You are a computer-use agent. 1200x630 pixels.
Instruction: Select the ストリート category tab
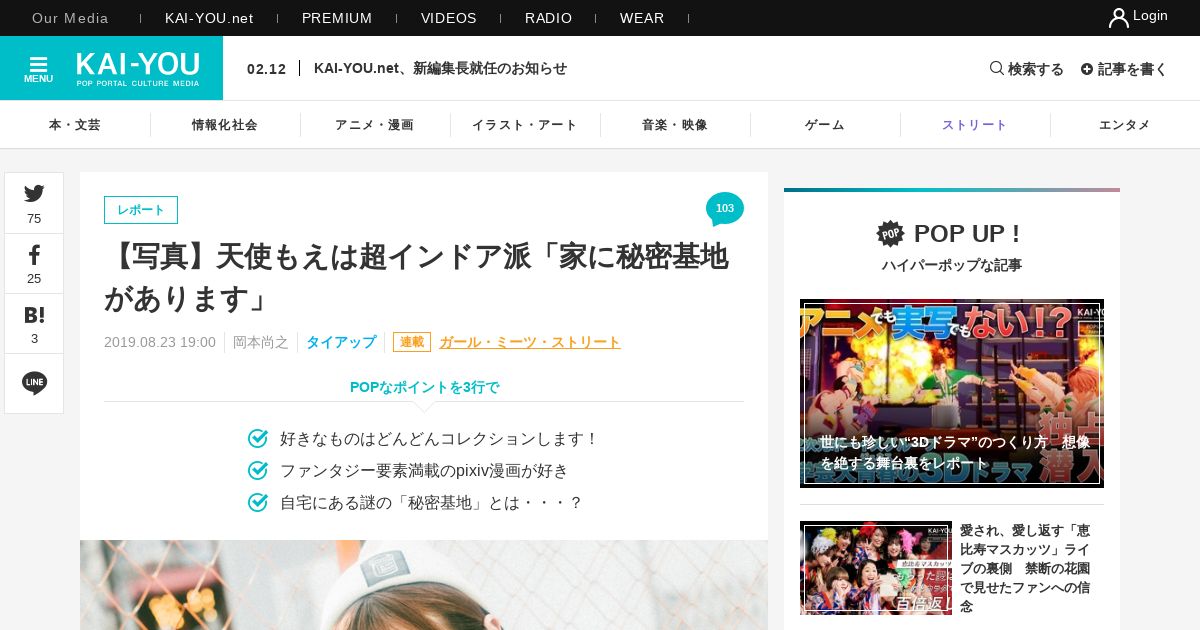(x=975, y=125)
